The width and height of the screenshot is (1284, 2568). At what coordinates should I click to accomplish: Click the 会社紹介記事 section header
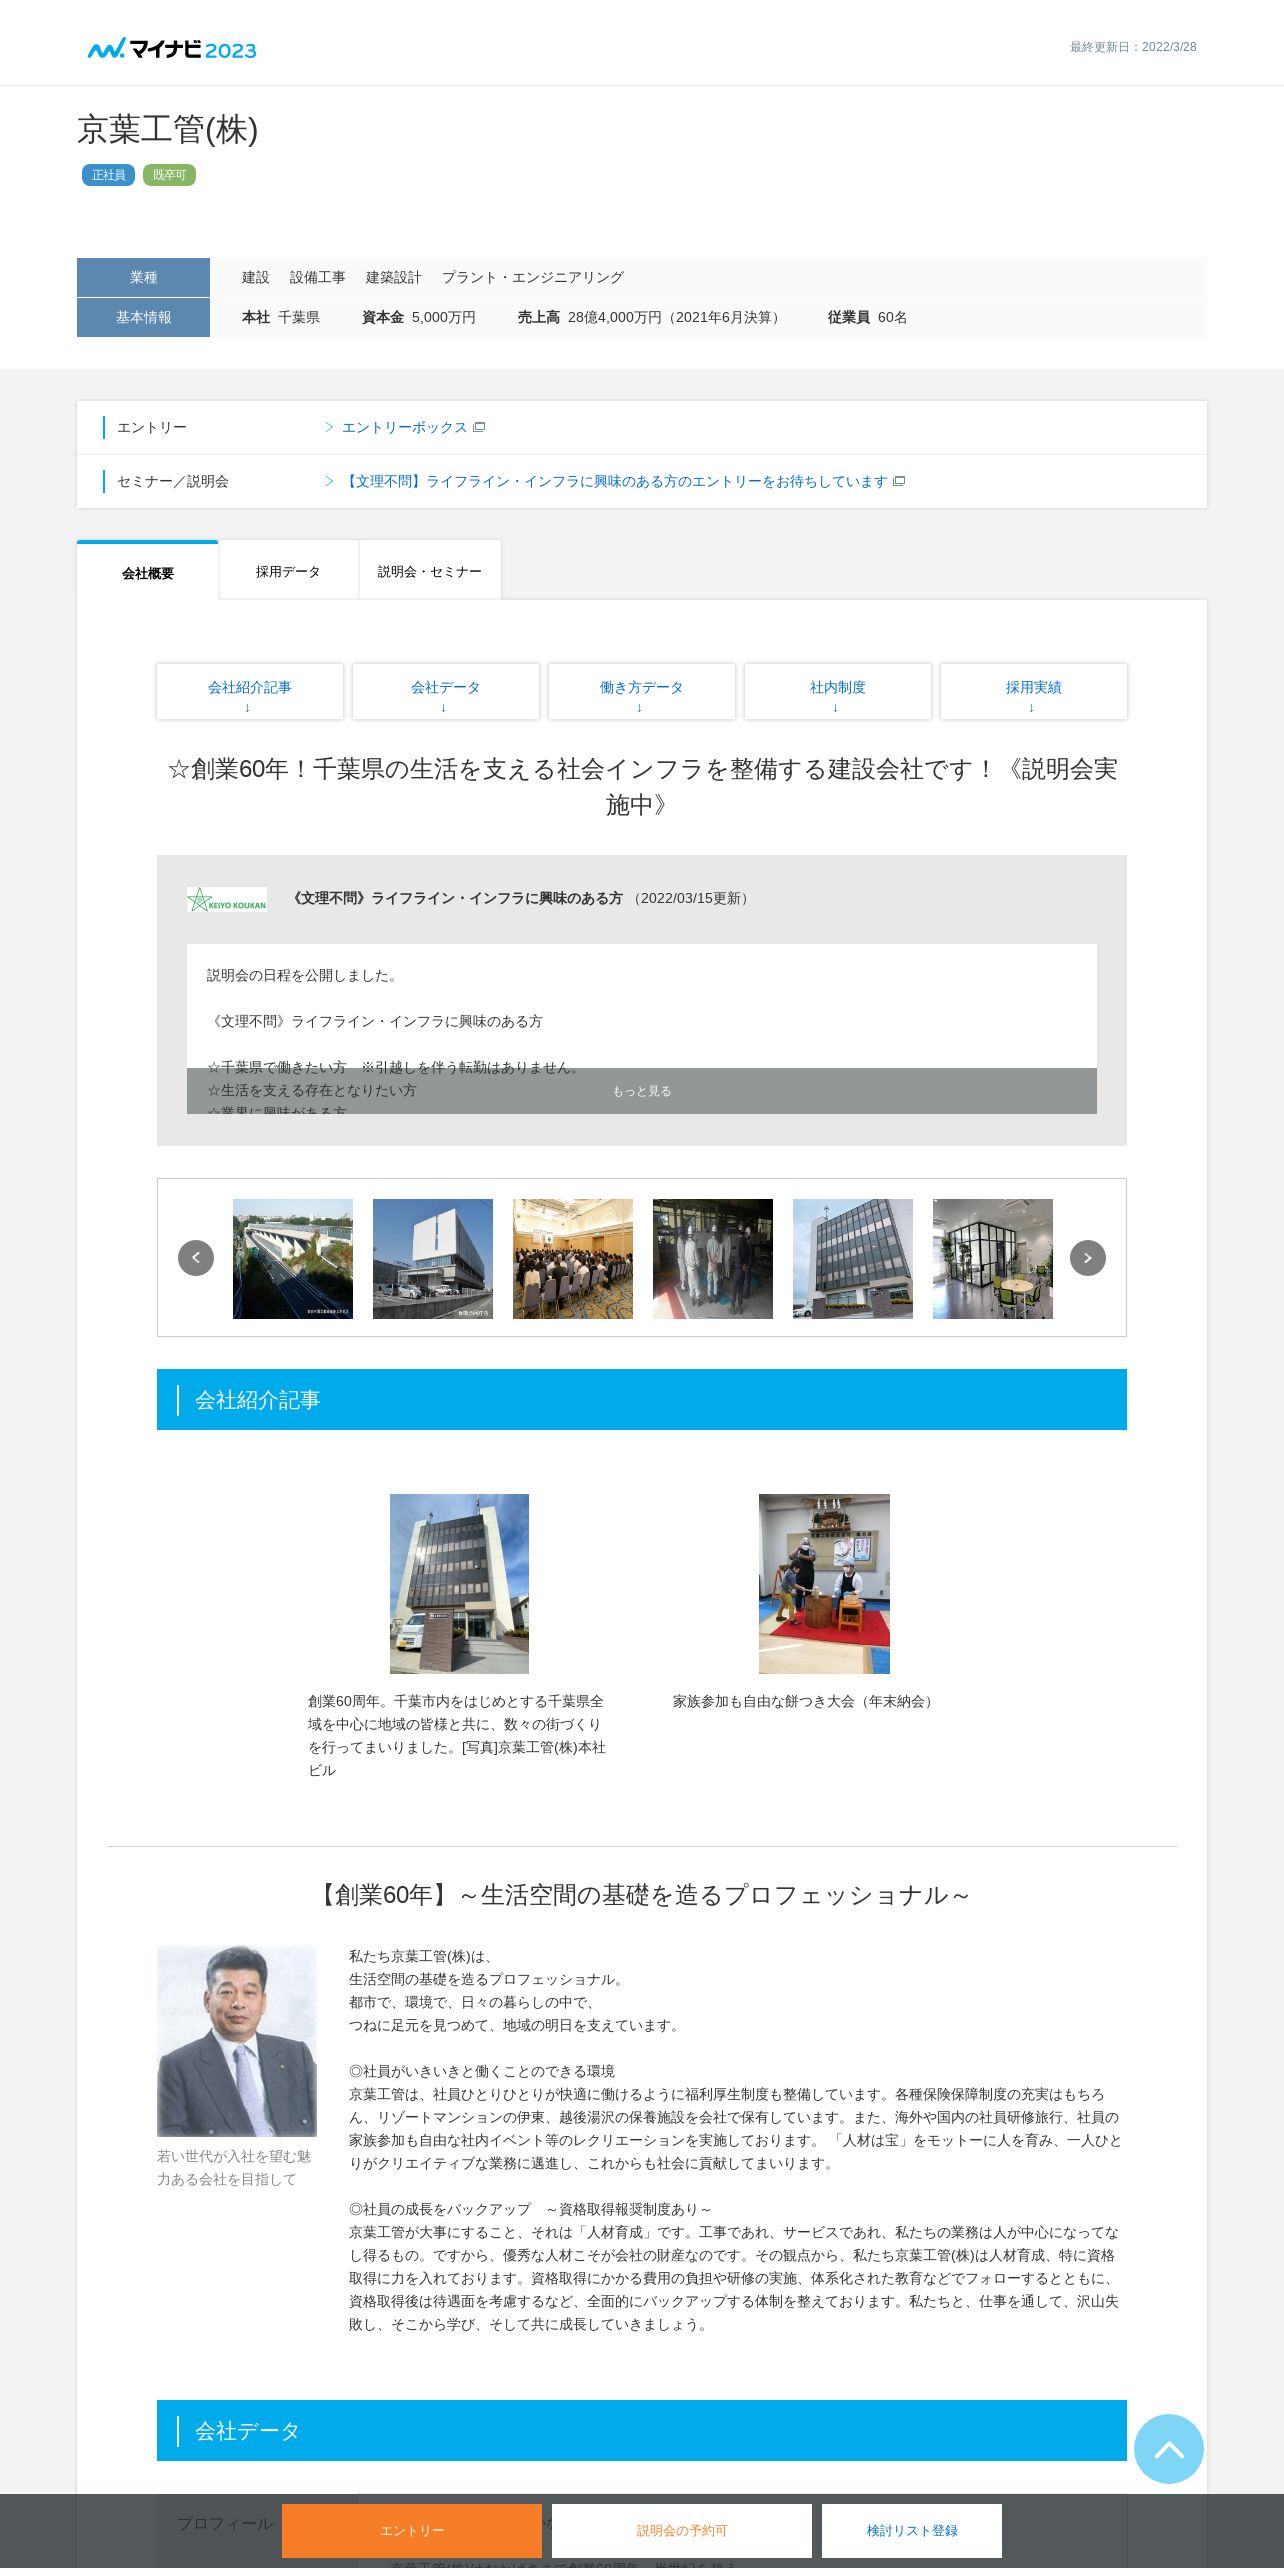pyautogui.click(x=642, y=1400)
